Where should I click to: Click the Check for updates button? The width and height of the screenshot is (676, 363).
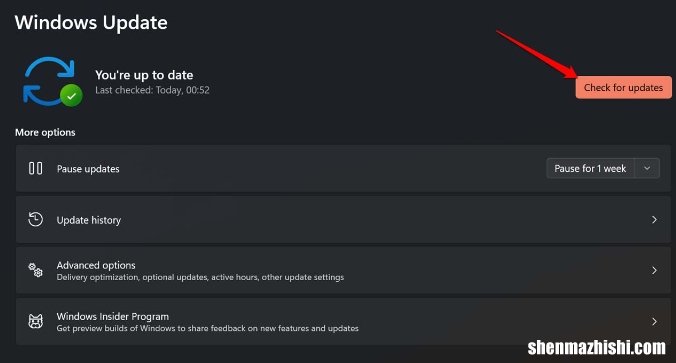click(x=623, y=88)
